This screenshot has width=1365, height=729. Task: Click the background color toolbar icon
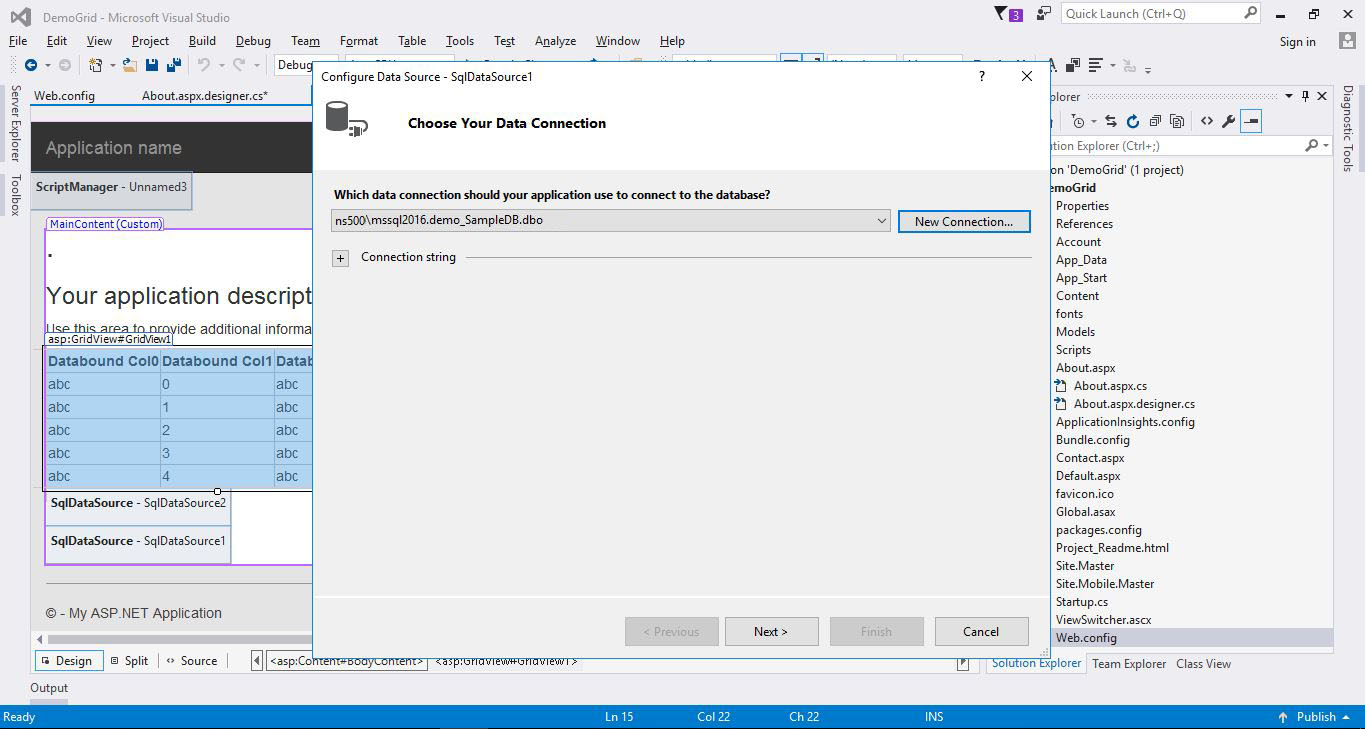click(x=1073, y=65)
